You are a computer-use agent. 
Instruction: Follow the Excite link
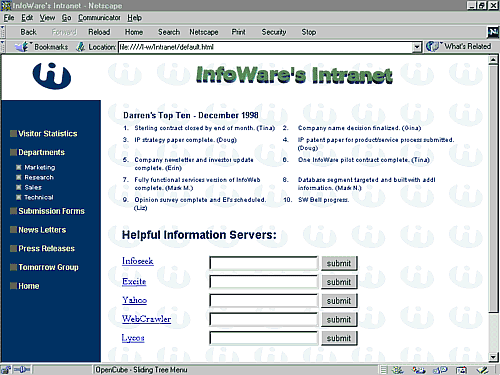pyautogui.click(x=134, y=281)
